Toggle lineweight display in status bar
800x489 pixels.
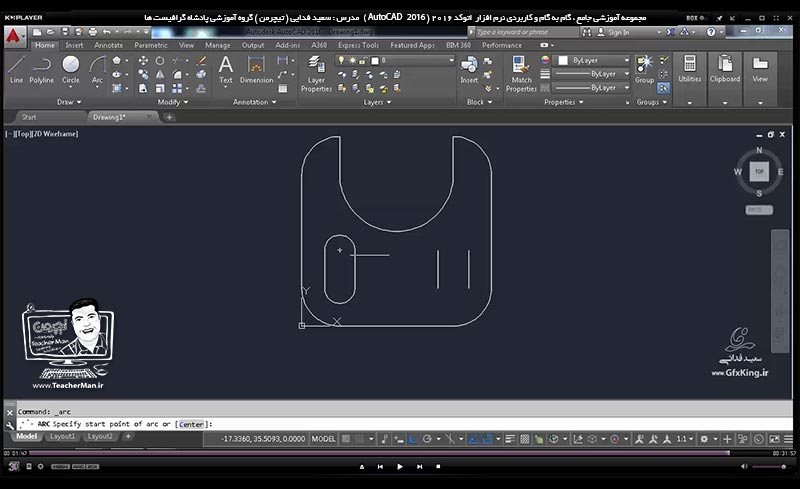[510, 439]
